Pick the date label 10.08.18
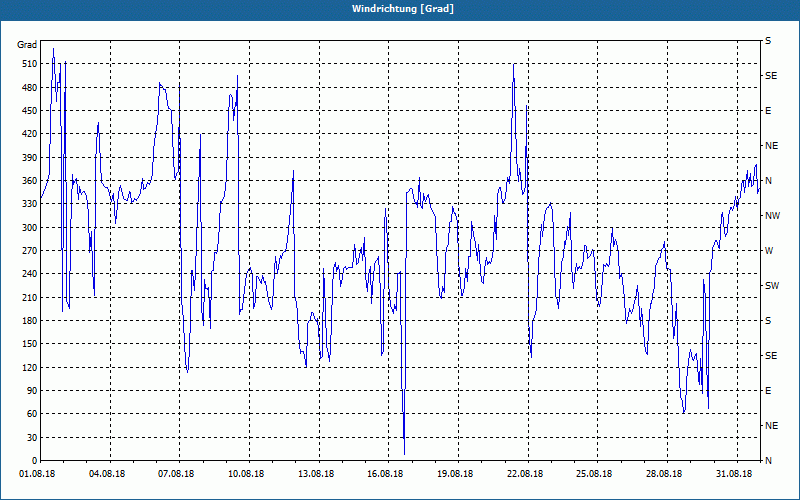Screen dimensions: 800x500 tap(246, 474)
